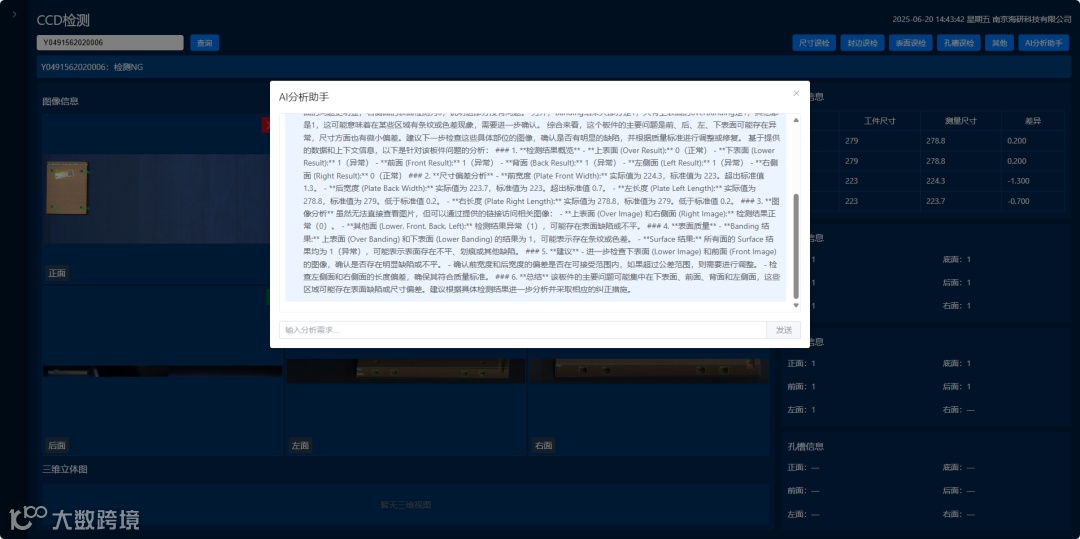Image resolution: width=1080 pixels, height=539 pixels.
Task: Click the dialog scrollbar down arrow
Action: 796,305
